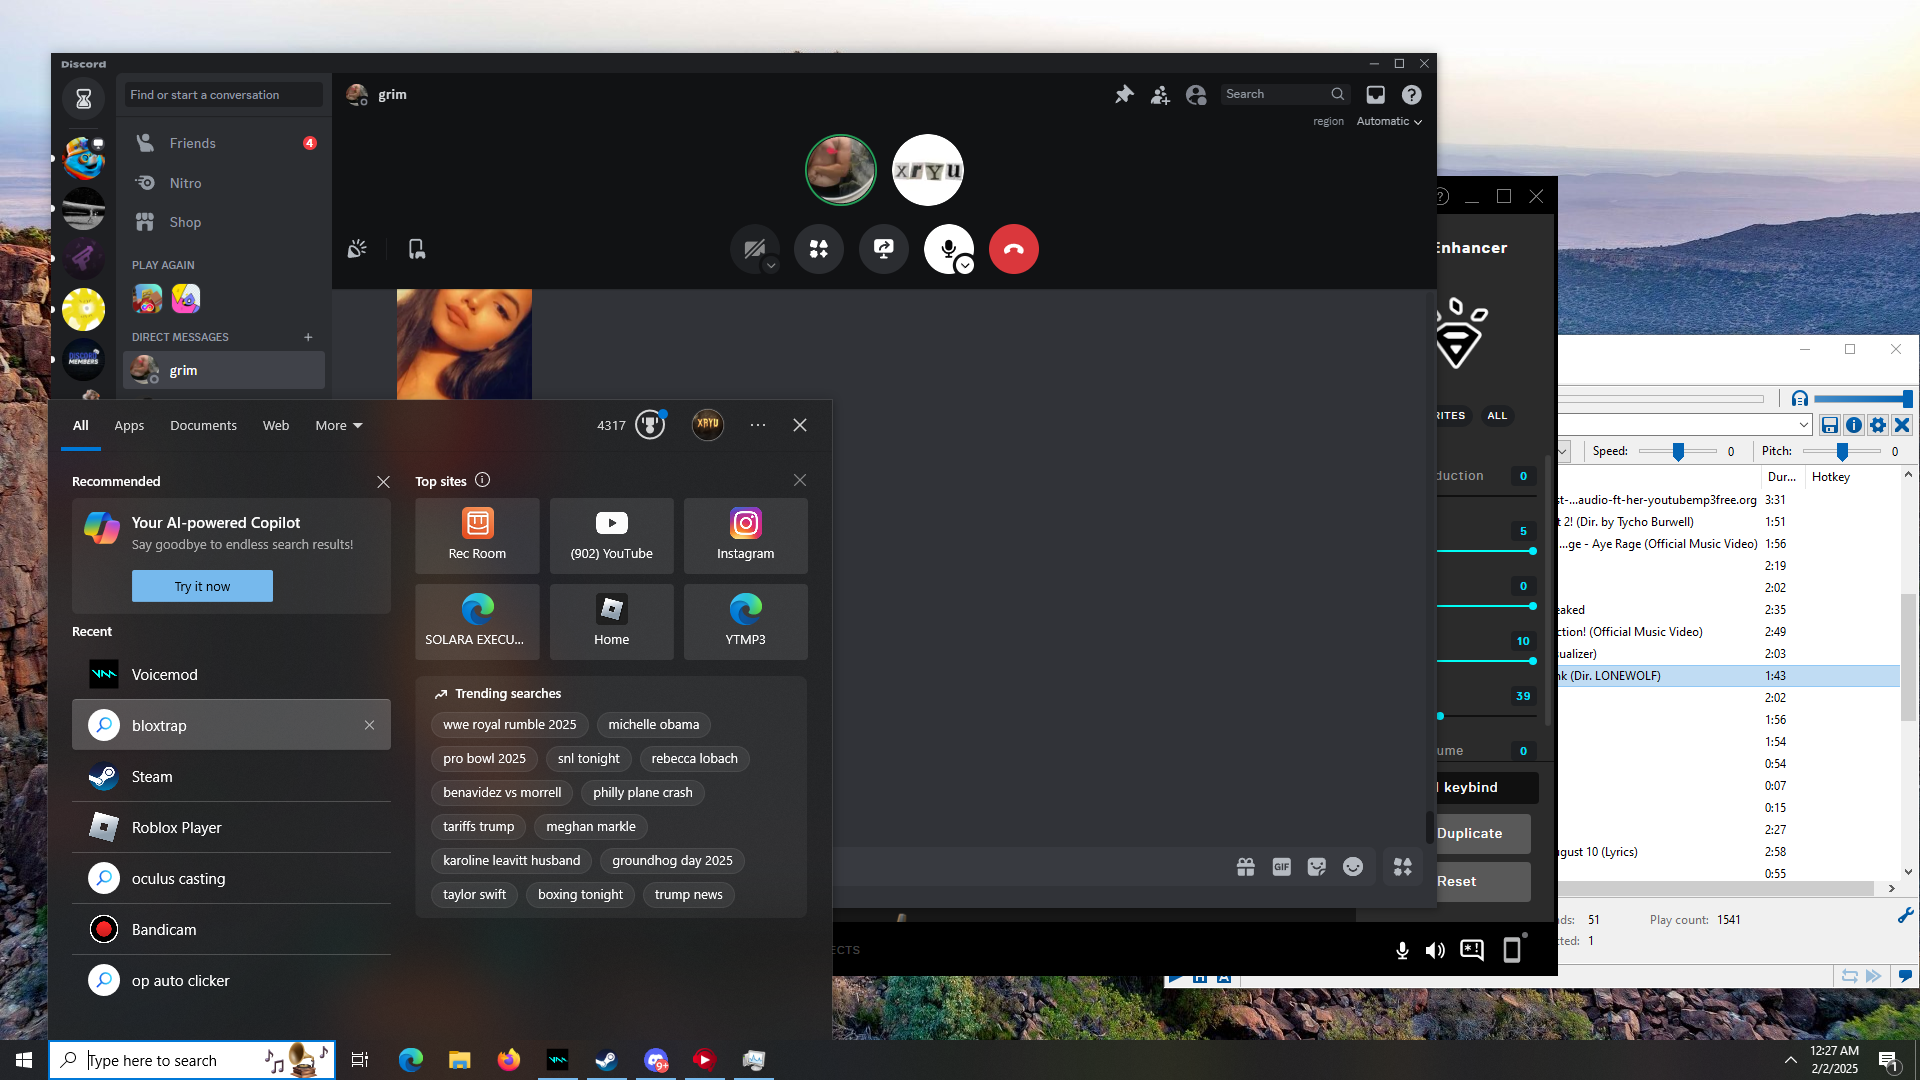Toggle Voicemod speaker mute icon

(1435, 950)
